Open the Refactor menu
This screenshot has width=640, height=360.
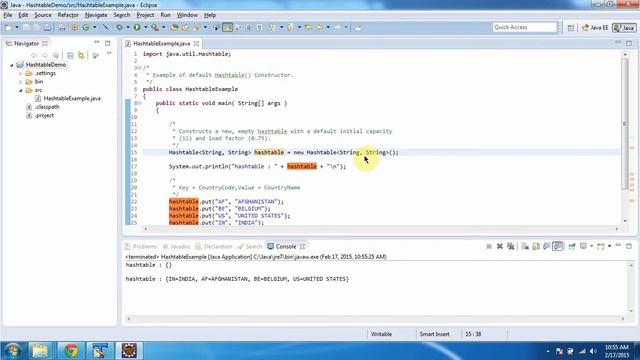click(68, 15)
